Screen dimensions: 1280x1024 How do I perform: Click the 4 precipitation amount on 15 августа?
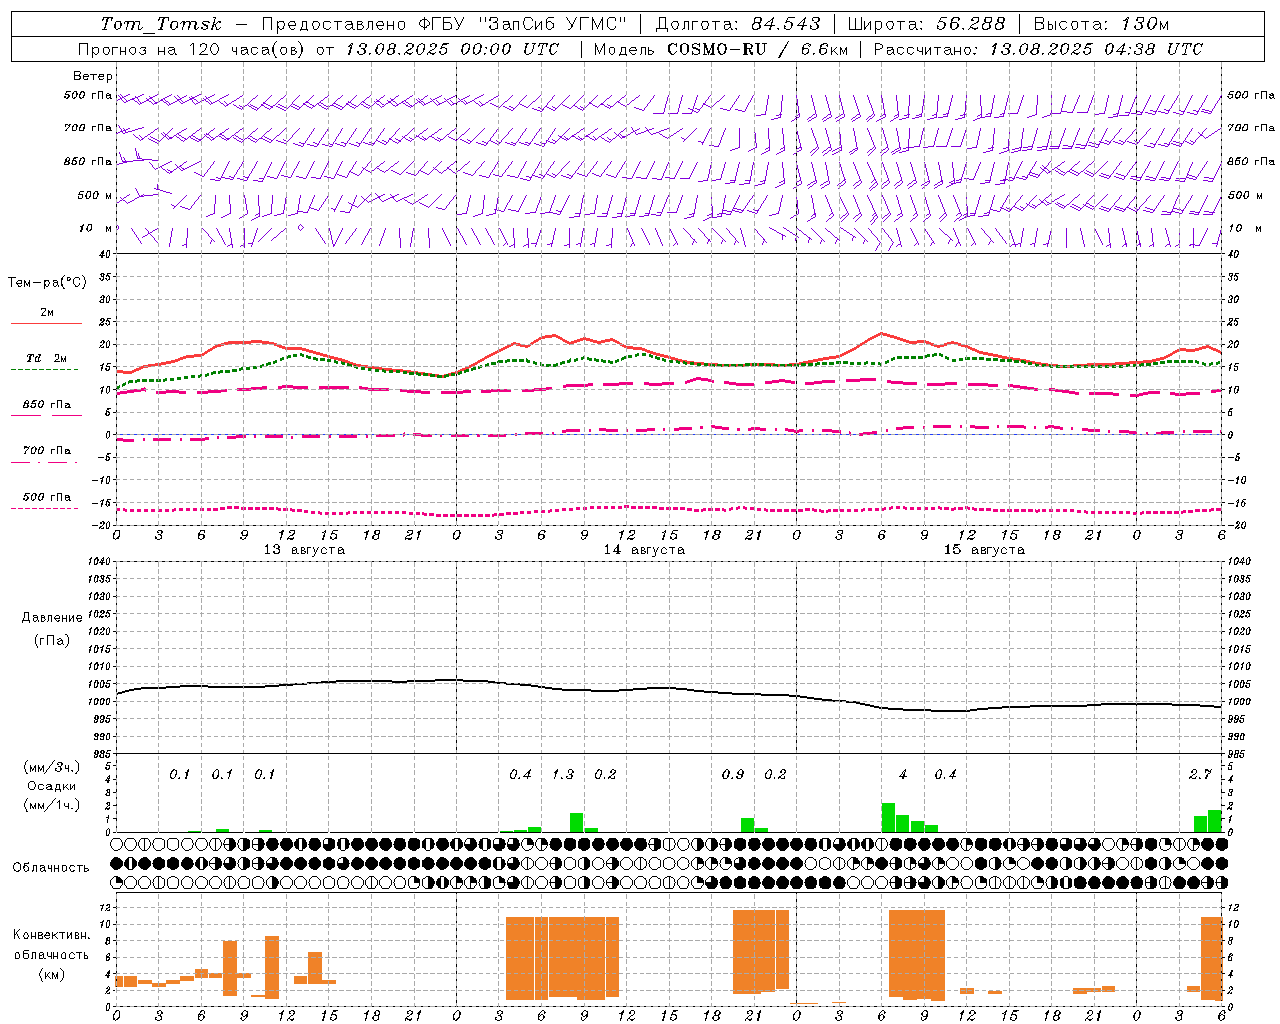[903, 774]
